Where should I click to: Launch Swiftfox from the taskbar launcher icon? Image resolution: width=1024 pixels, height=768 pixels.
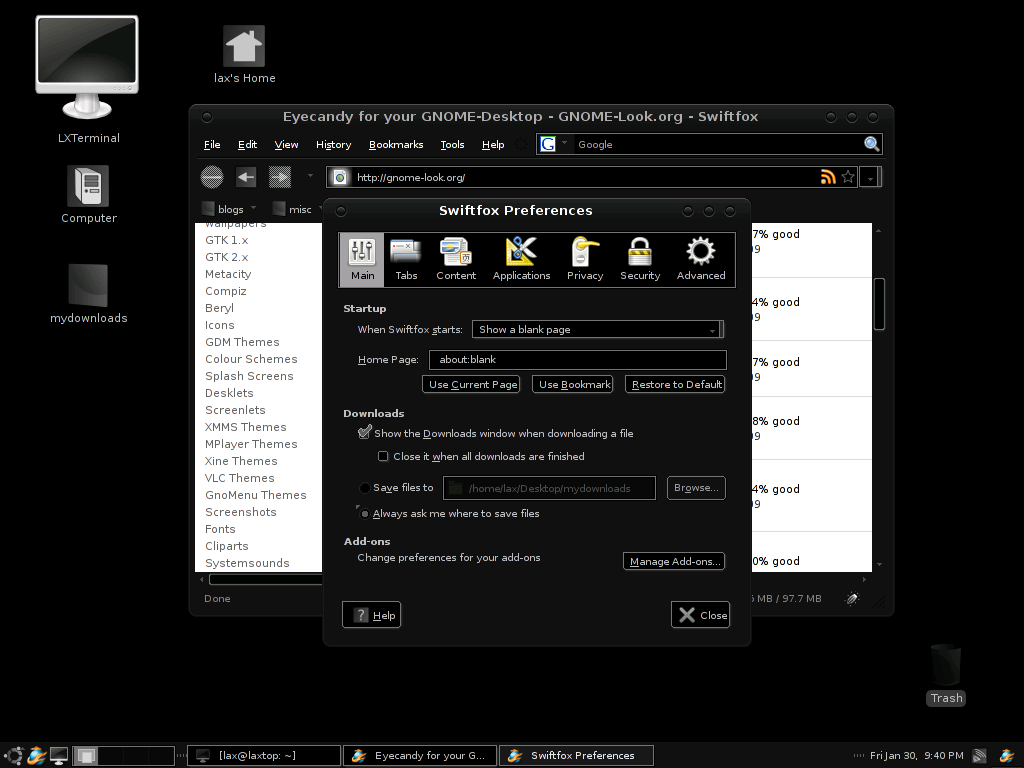pyautogui.click(x=37, y=756)
